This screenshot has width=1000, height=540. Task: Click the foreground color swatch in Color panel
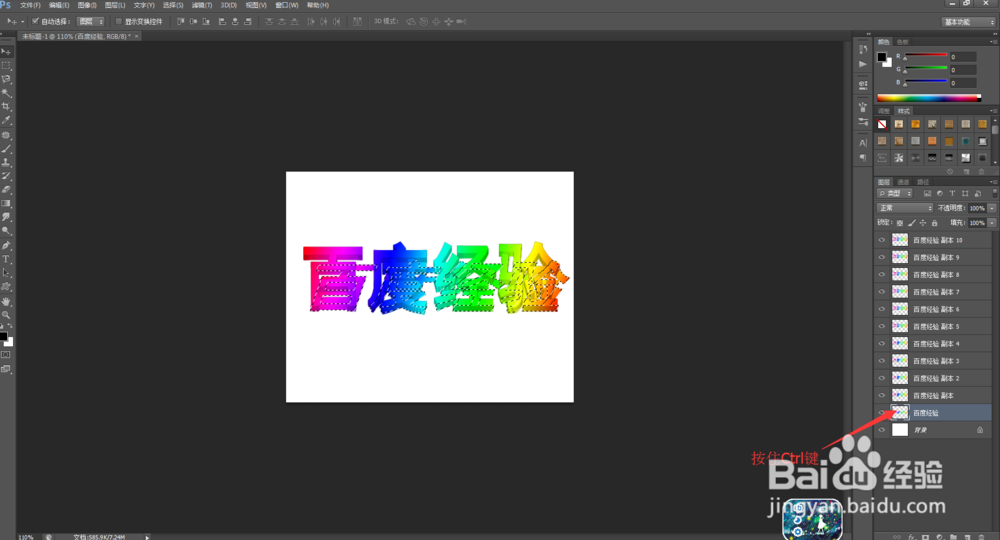click(x=881, y=57)
